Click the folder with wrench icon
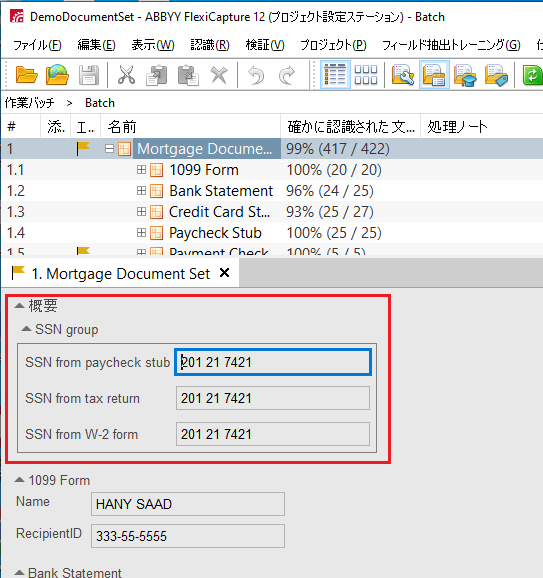Image resolution: width=543 pixels, height=578 pixels. point(403,75)
